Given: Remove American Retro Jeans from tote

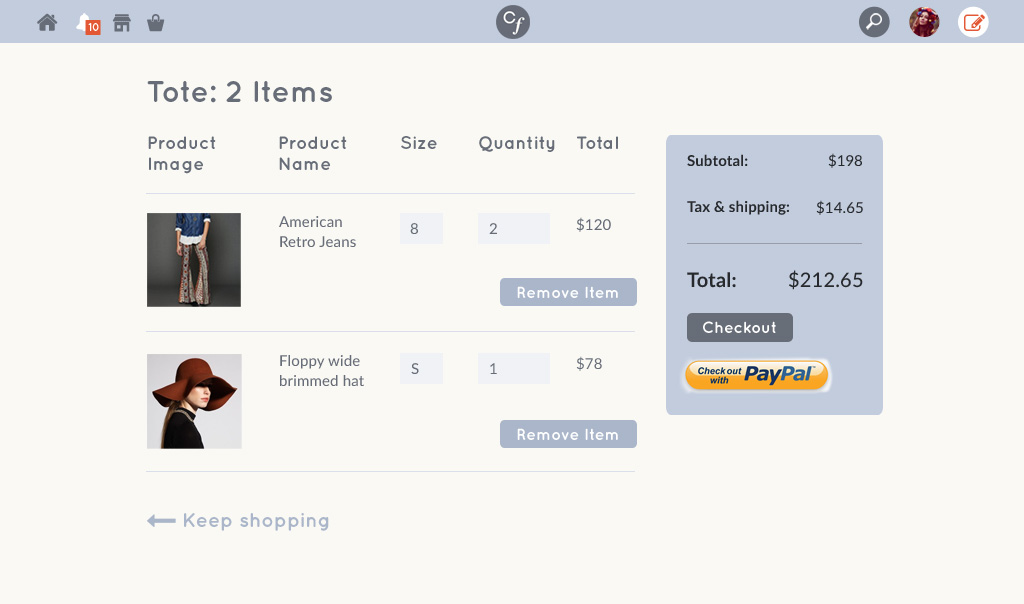Looking at the screenshot, I should coord(568,292).
